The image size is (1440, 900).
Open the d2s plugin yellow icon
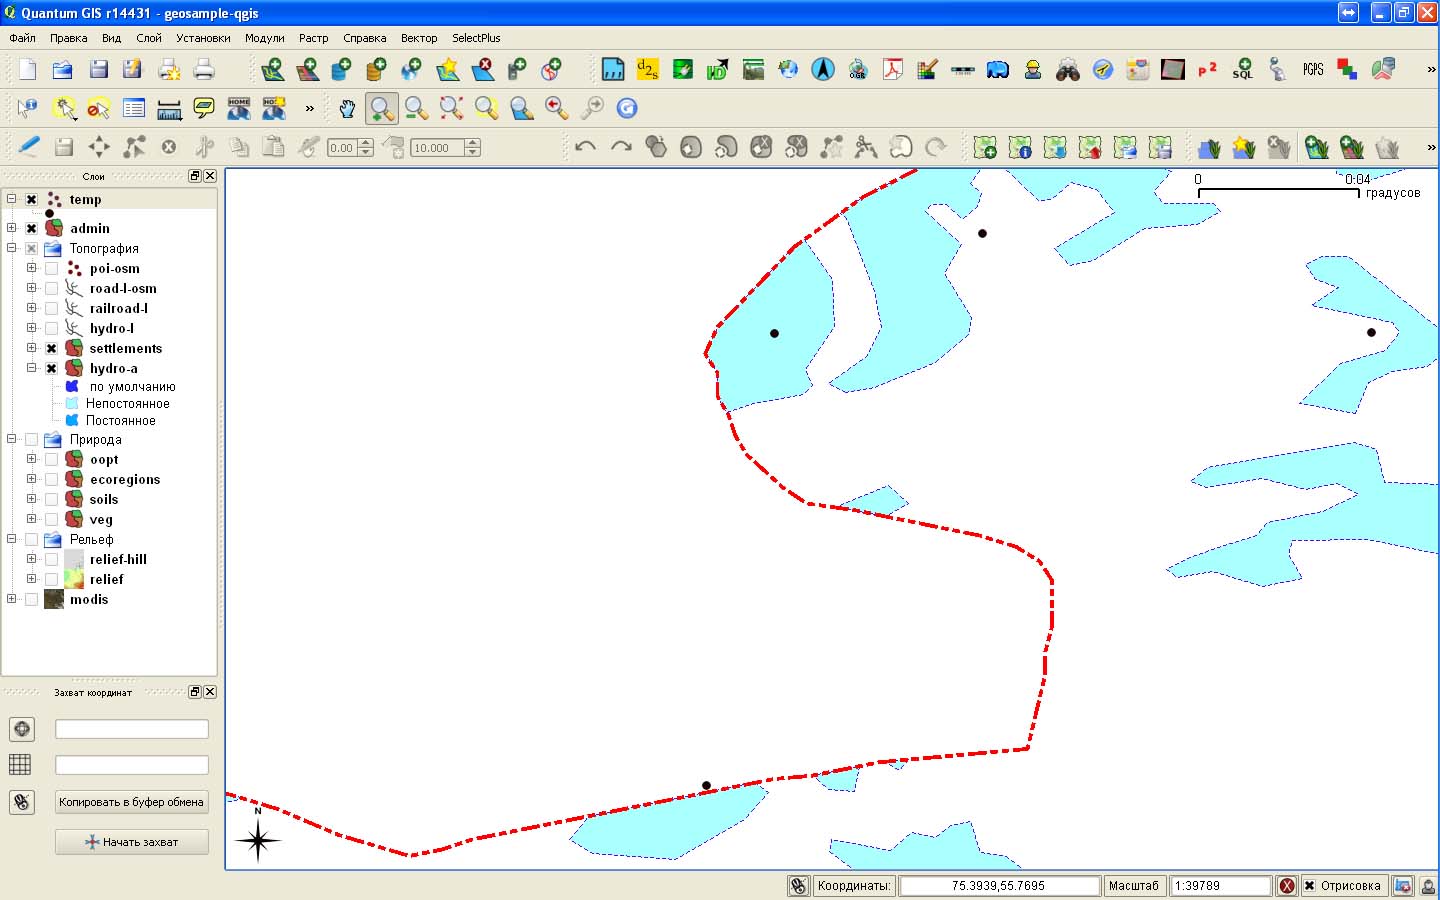click(x=648, y=69)
